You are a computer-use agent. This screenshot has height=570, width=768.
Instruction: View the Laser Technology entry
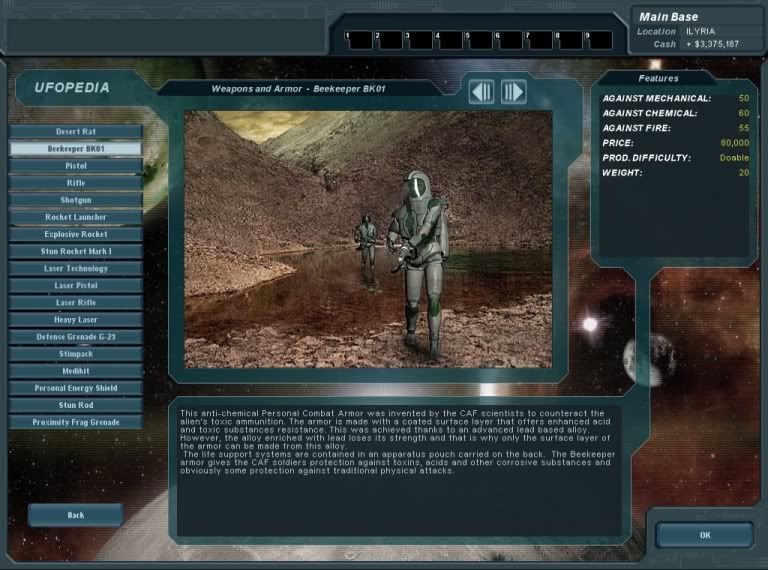[76, 268]
